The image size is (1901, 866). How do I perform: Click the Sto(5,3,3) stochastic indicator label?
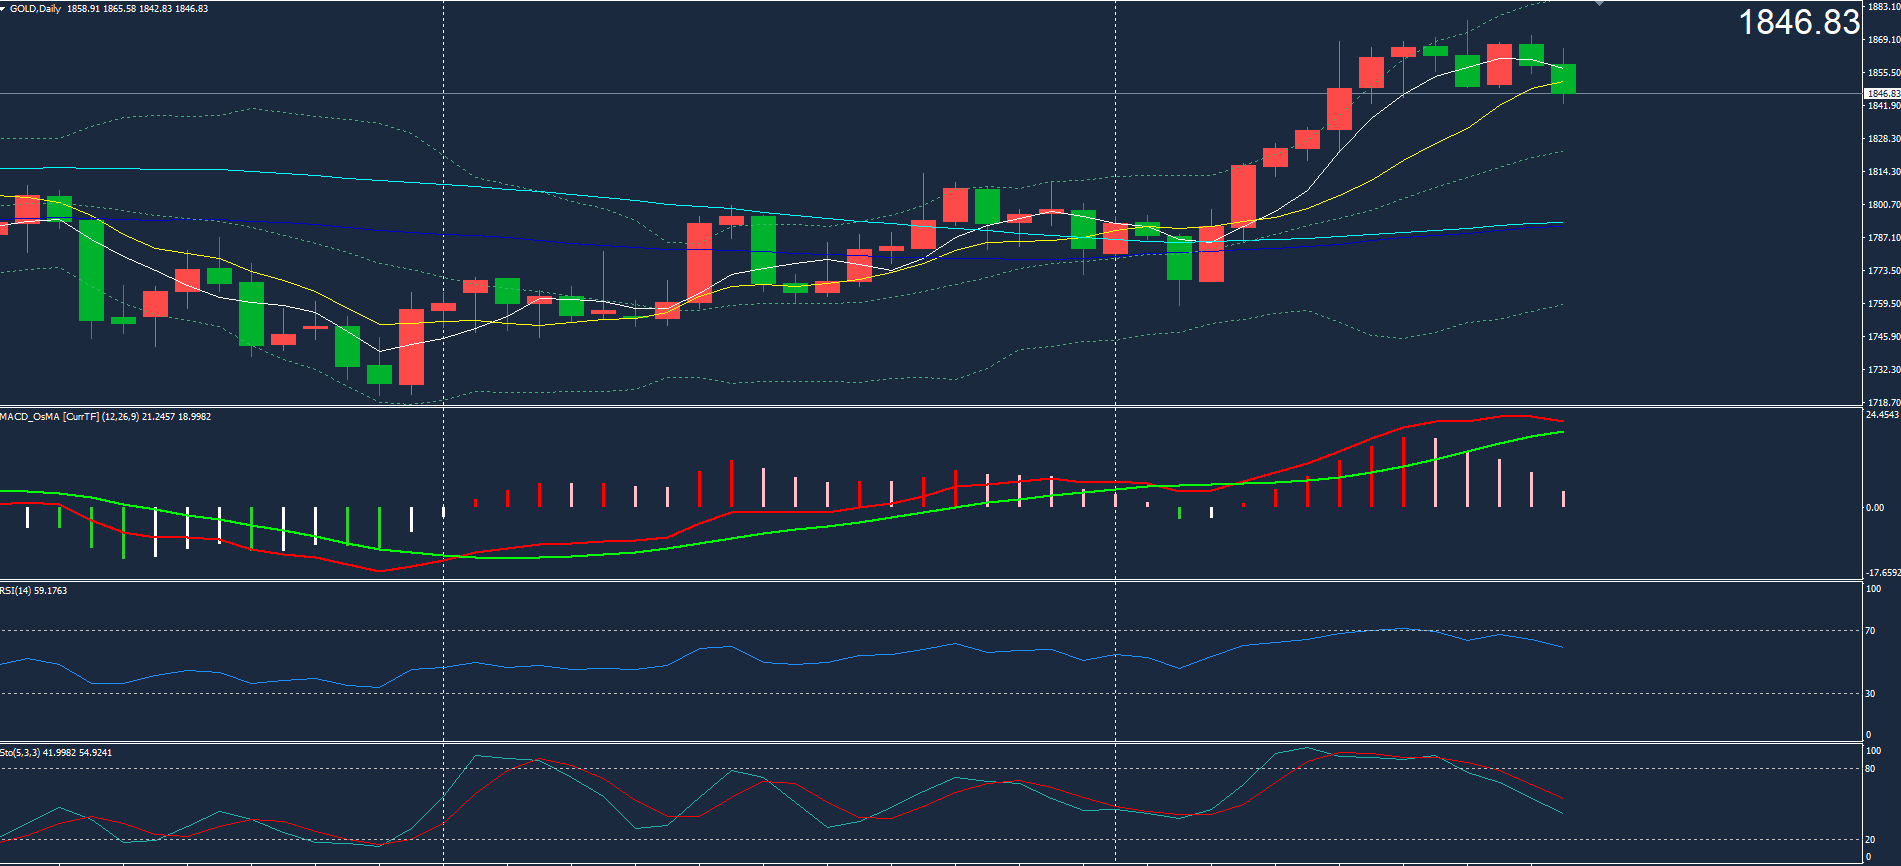pos(56,752)
